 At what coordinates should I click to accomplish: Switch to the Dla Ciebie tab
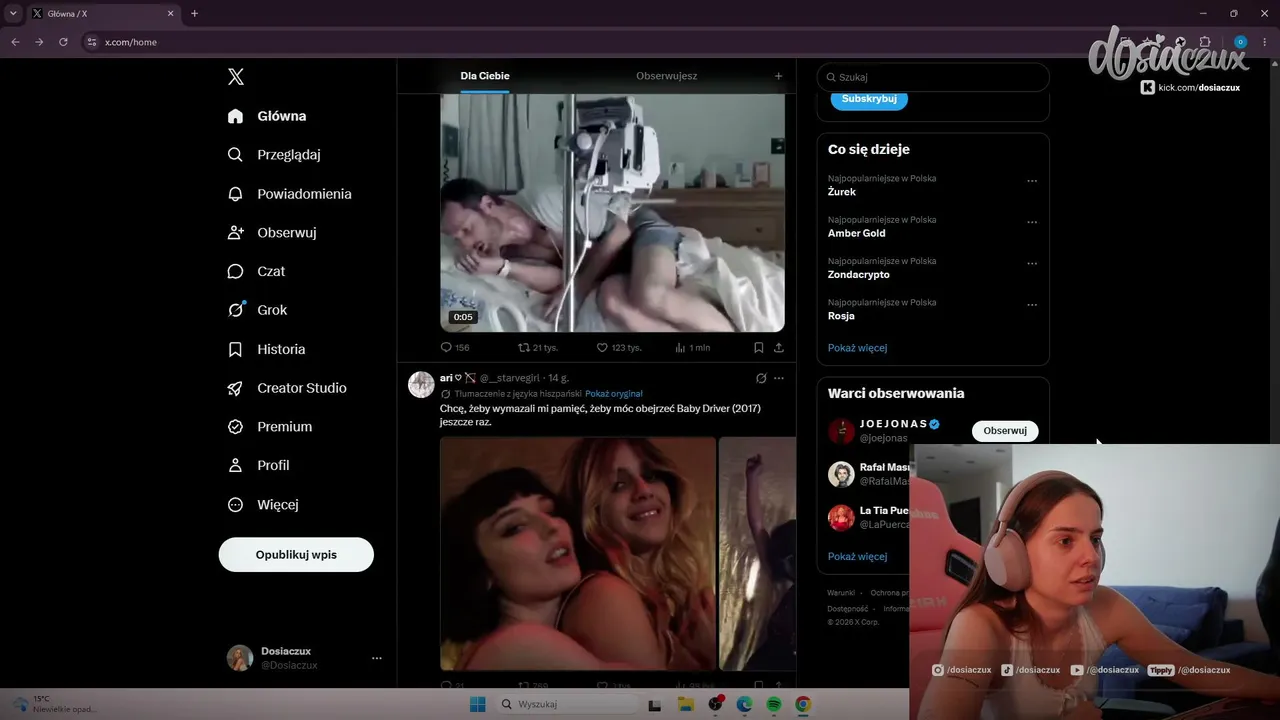pos(485,76)
